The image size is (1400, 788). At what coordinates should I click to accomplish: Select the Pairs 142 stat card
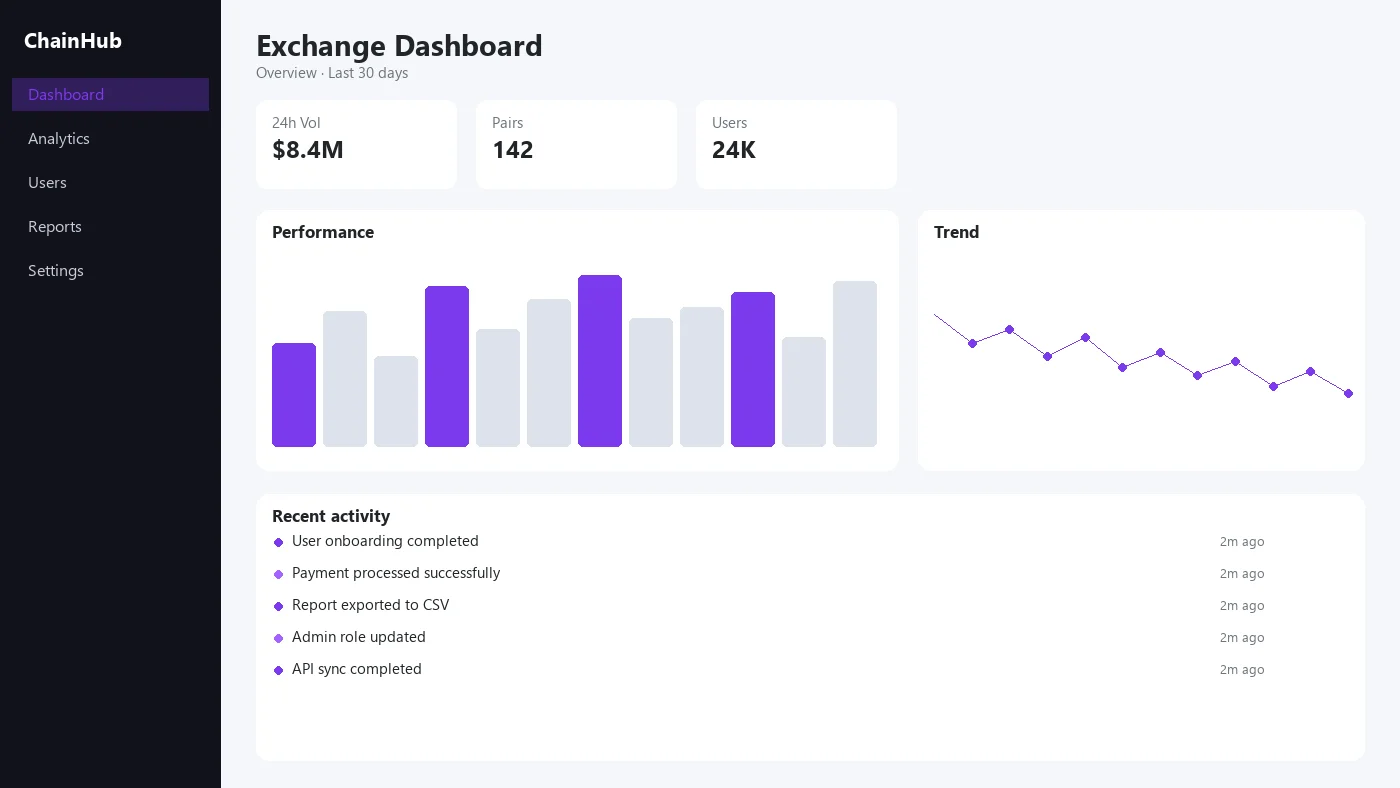pos(576,144)
